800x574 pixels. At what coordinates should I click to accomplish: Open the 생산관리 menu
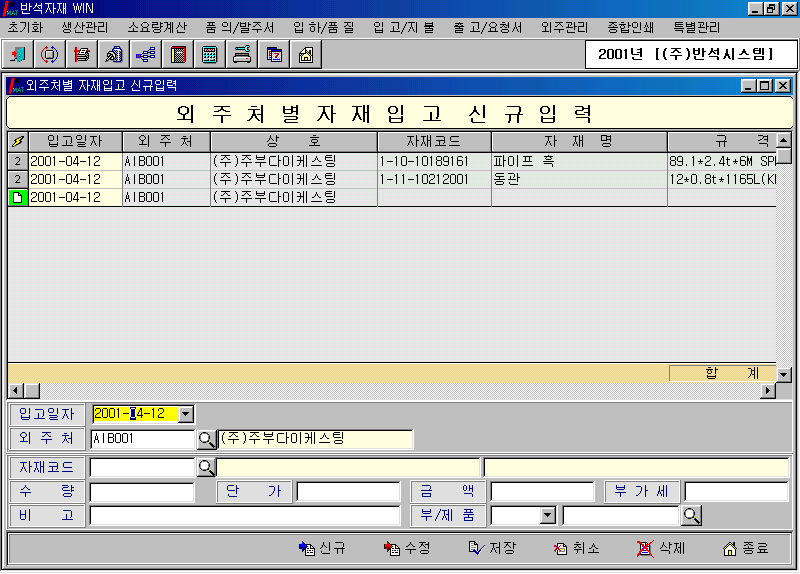click(x=84, y=27)
